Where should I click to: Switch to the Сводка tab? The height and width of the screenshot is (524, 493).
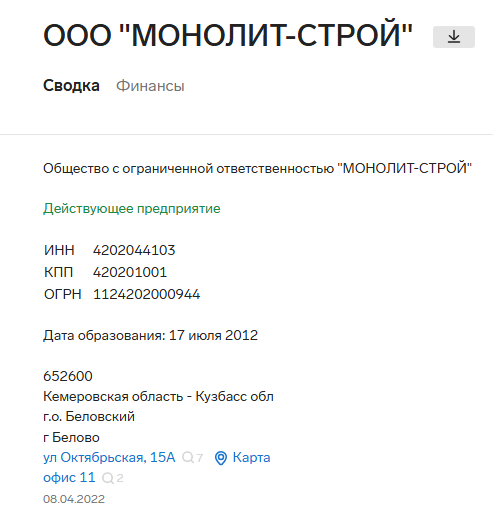71,86
